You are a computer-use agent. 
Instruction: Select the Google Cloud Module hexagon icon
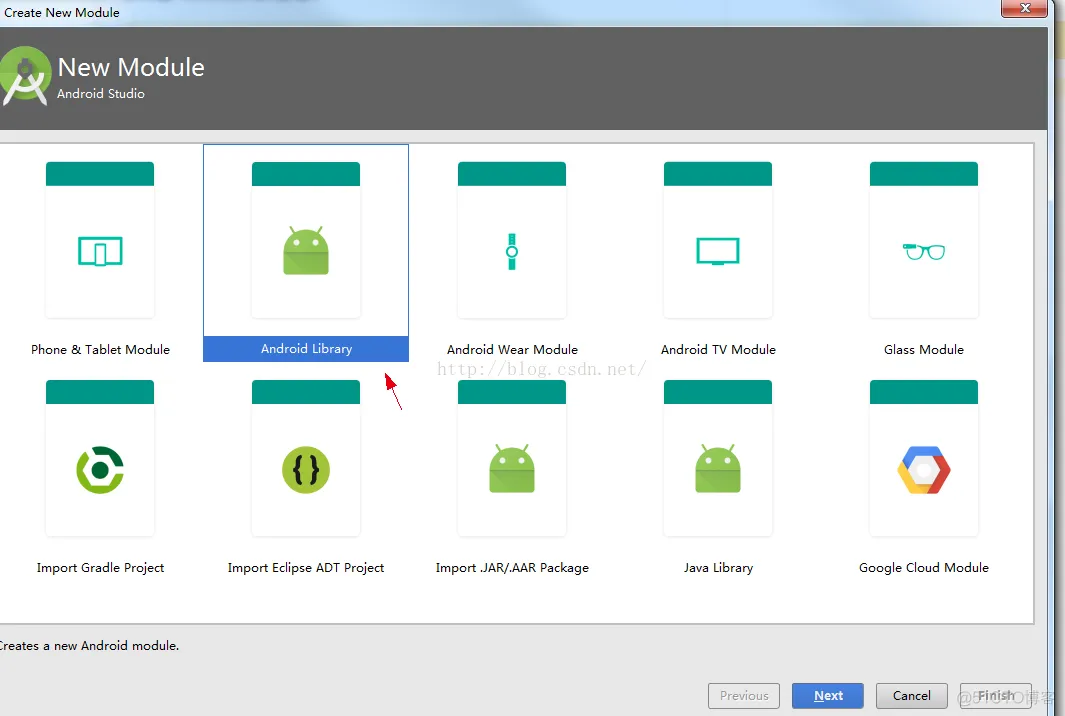click(924, 469)
